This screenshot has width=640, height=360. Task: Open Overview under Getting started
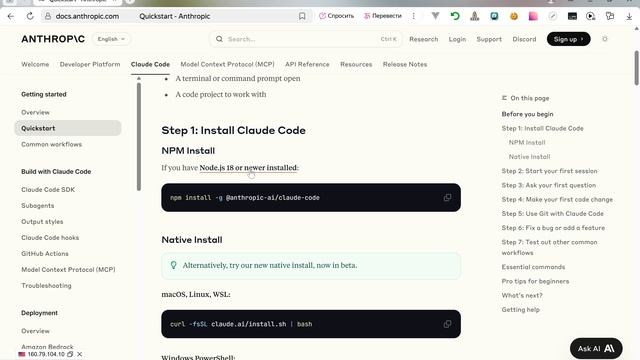click(x=36, y=112)
